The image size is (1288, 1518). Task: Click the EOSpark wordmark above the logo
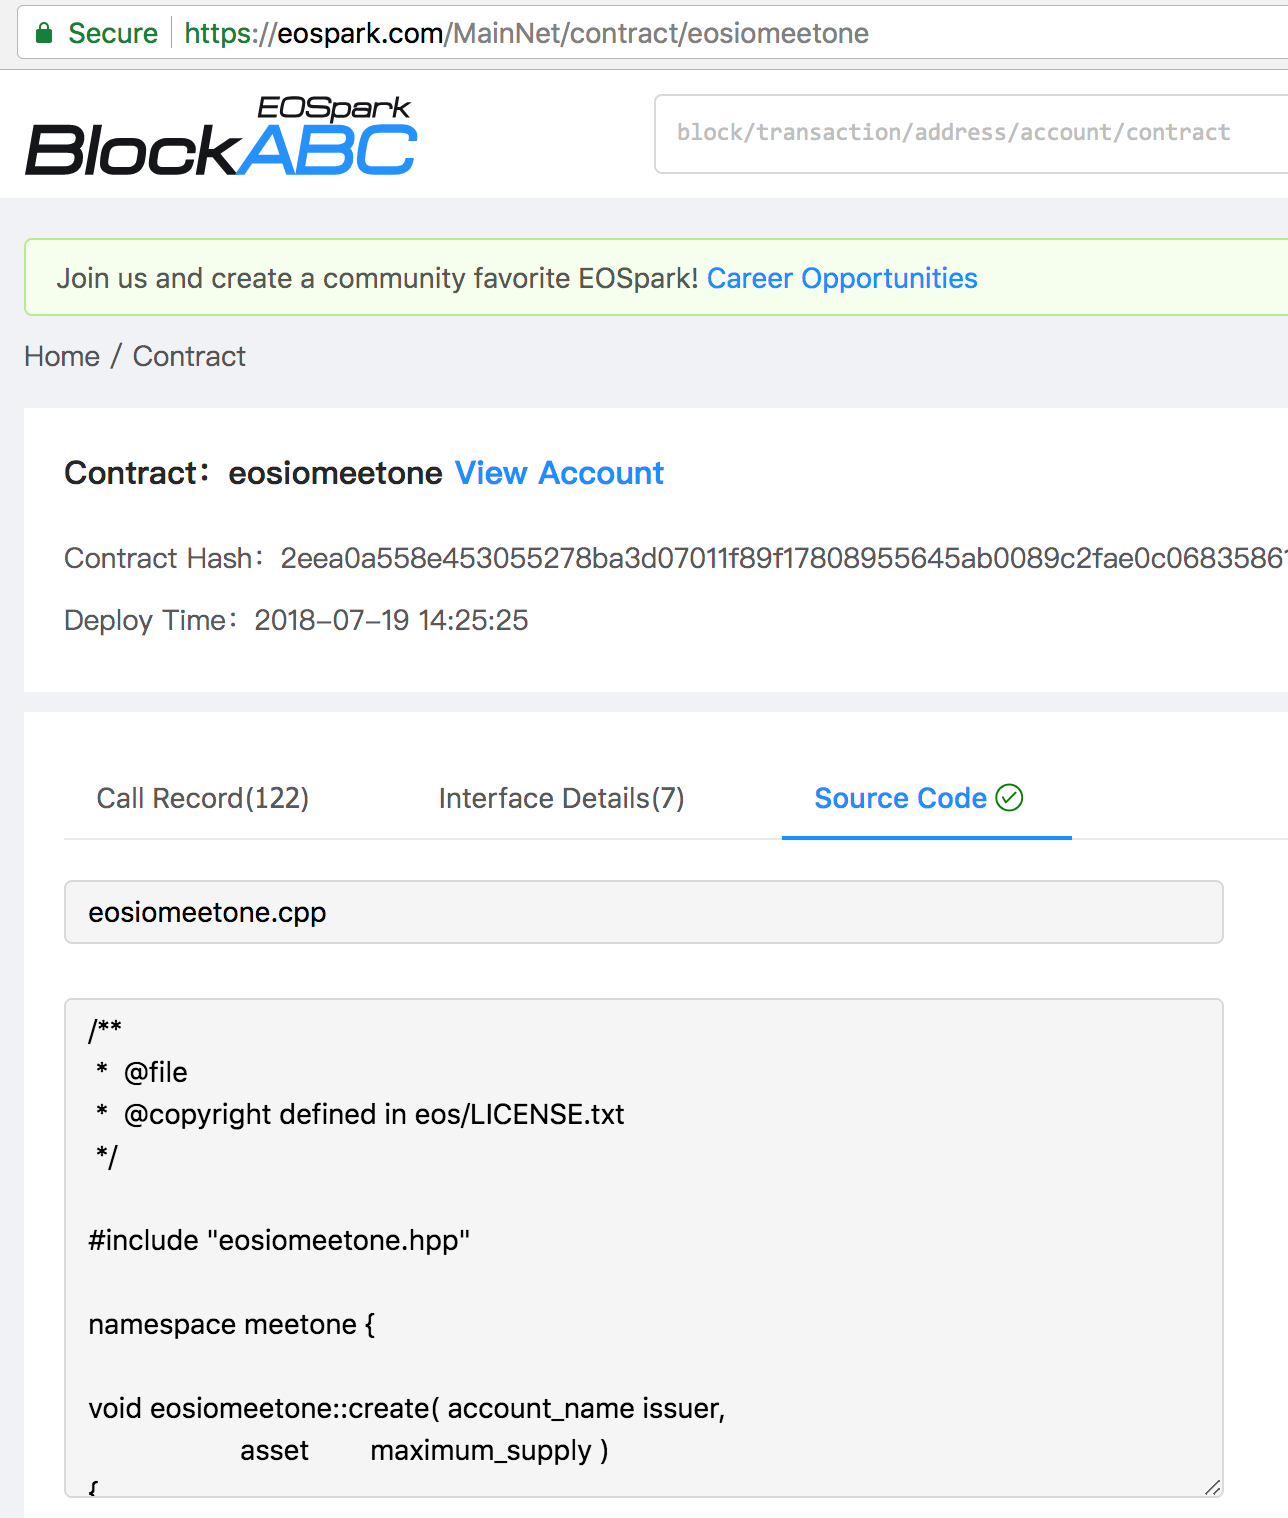(334, 107)
